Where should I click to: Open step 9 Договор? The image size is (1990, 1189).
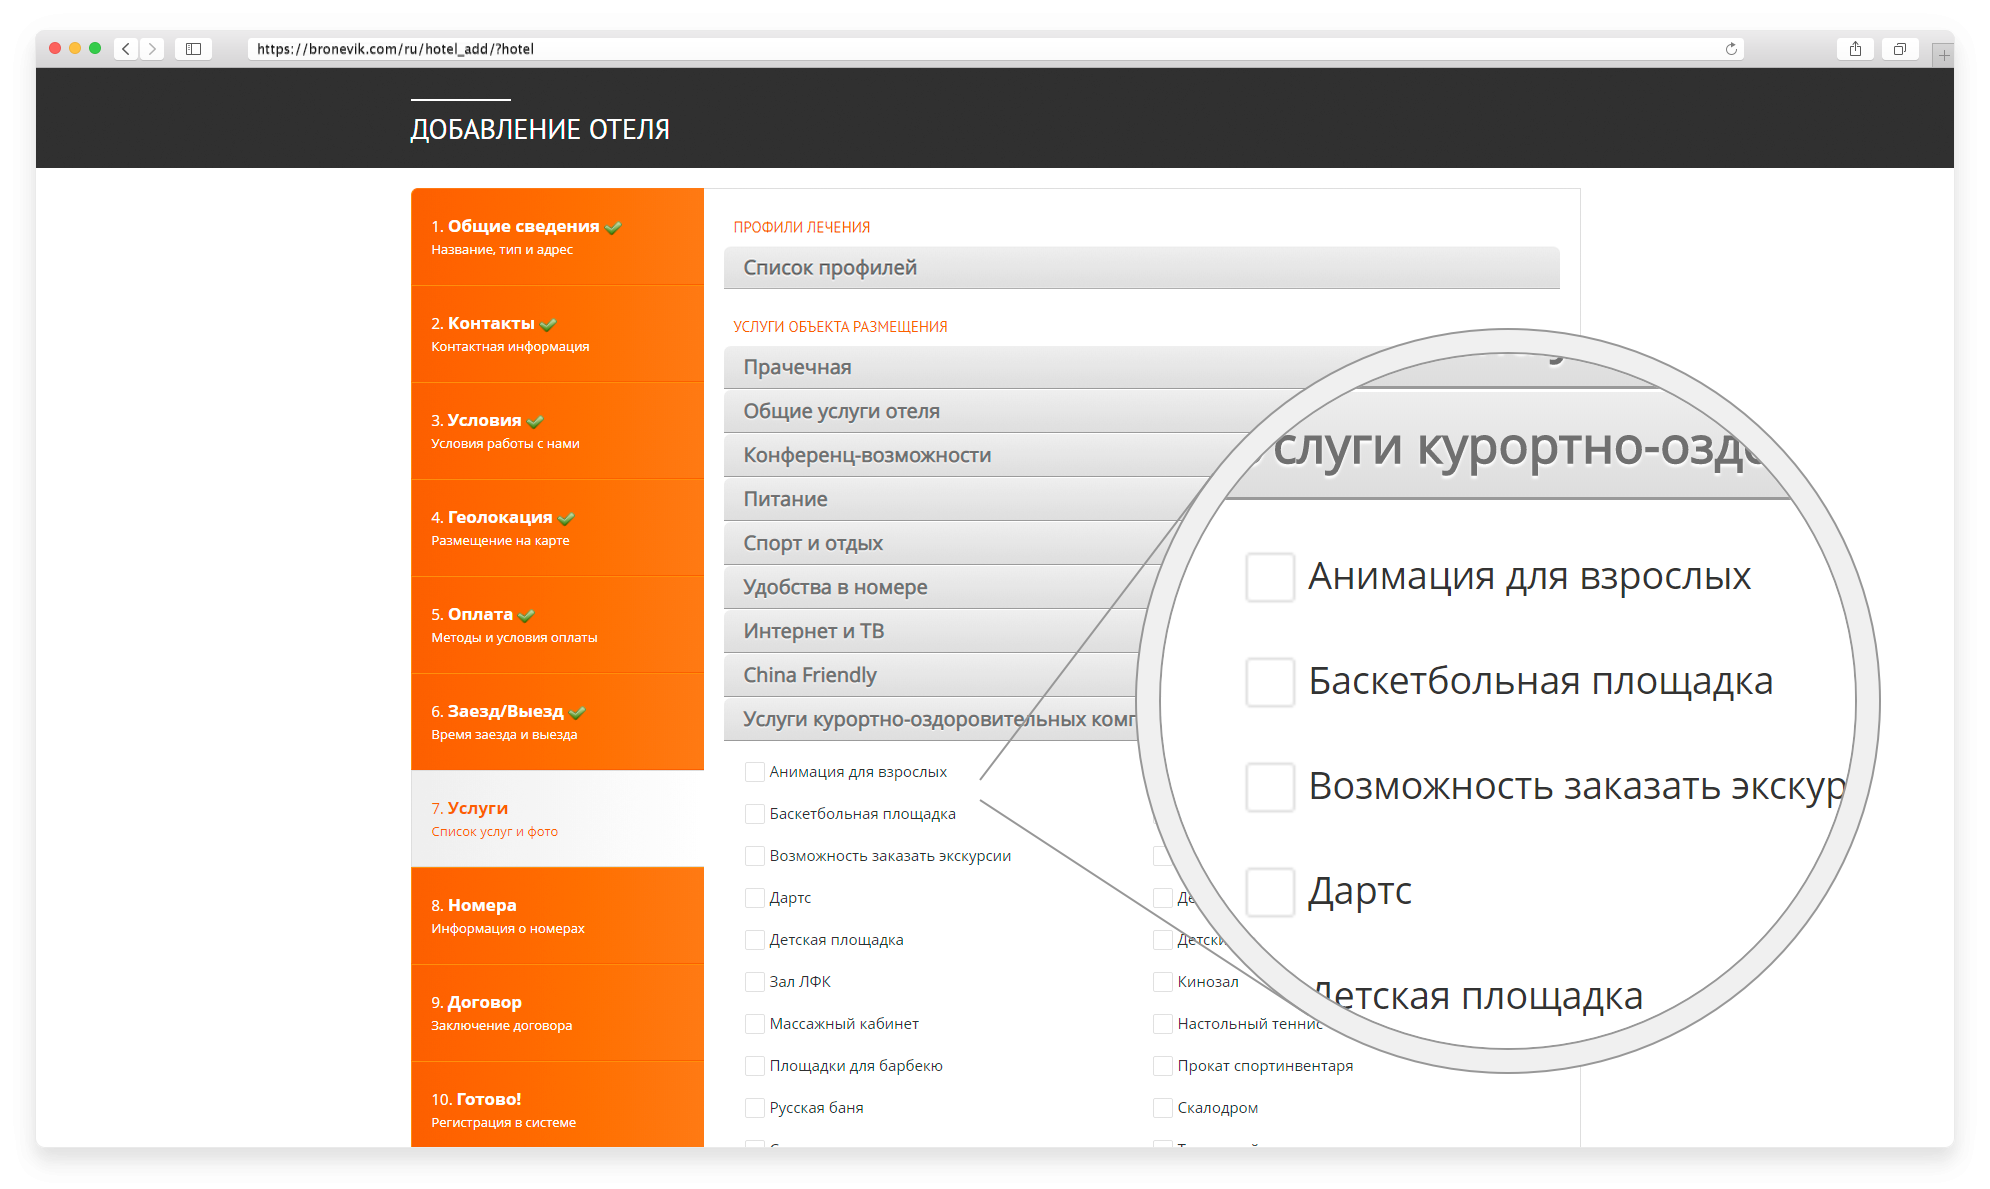tap(557, 1012)
